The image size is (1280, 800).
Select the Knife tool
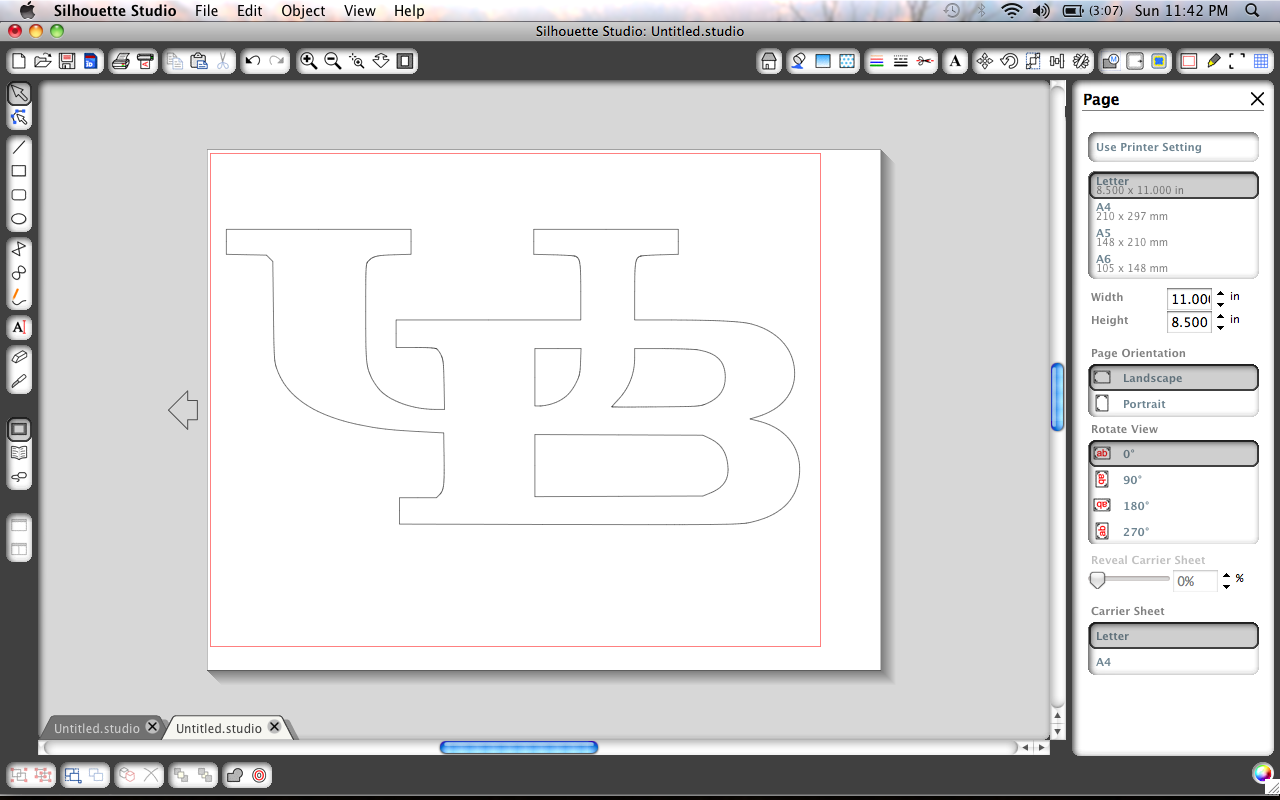(19, 381)
